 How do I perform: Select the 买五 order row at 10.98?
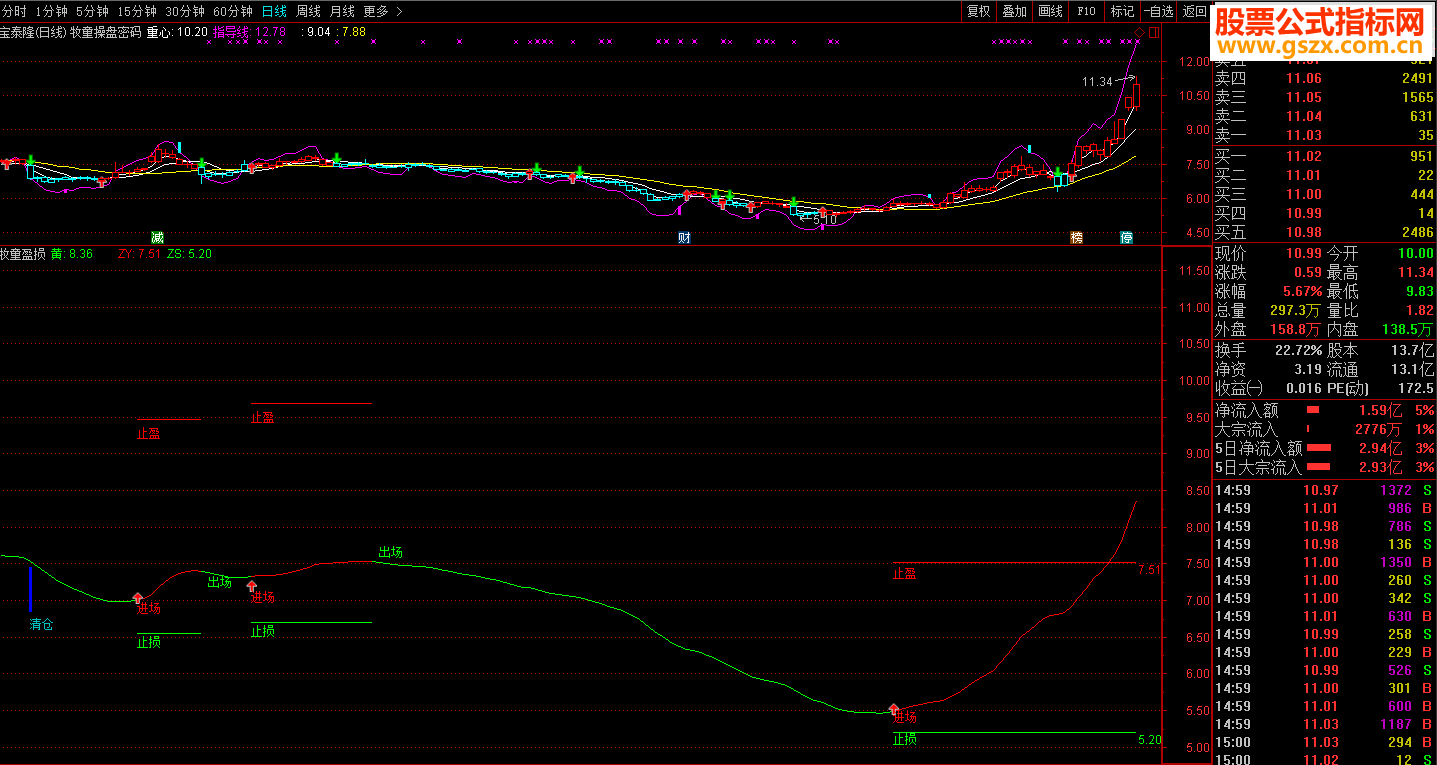[1324, 232]
